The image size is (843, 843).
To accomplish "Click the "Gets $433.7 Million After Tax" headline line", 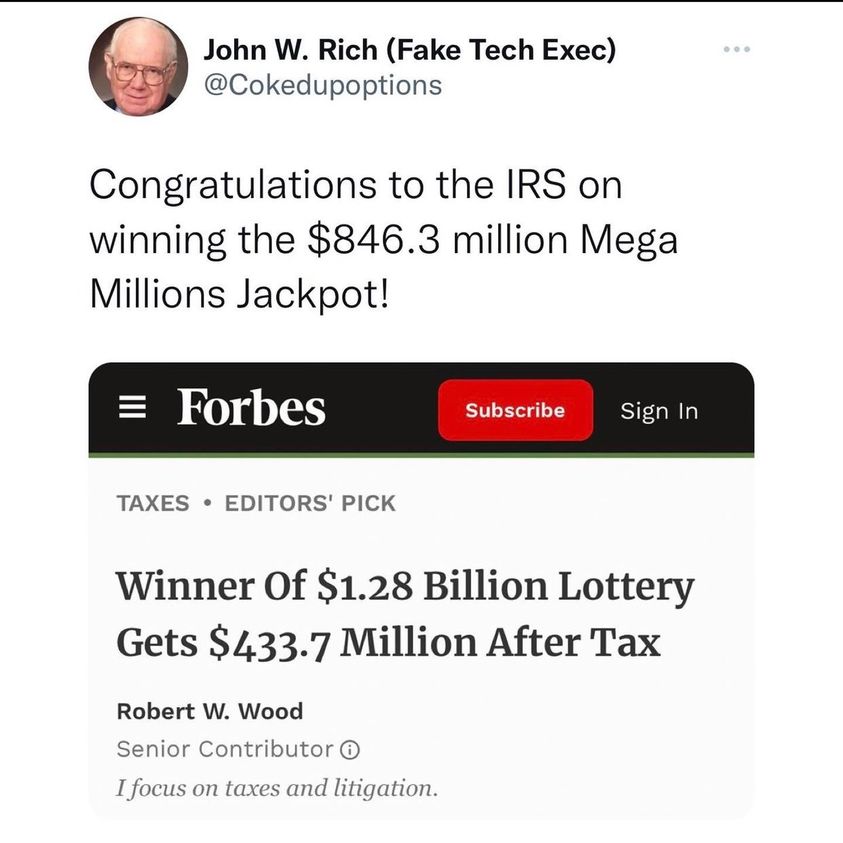I will (x=389, y=642).
